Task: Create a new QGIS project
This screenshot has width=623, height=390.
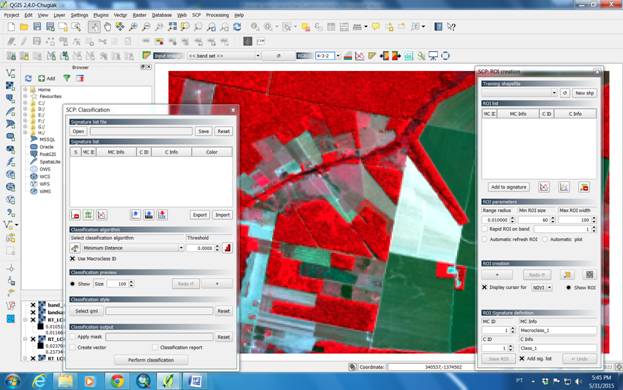Action: click(x=11, y=27)
